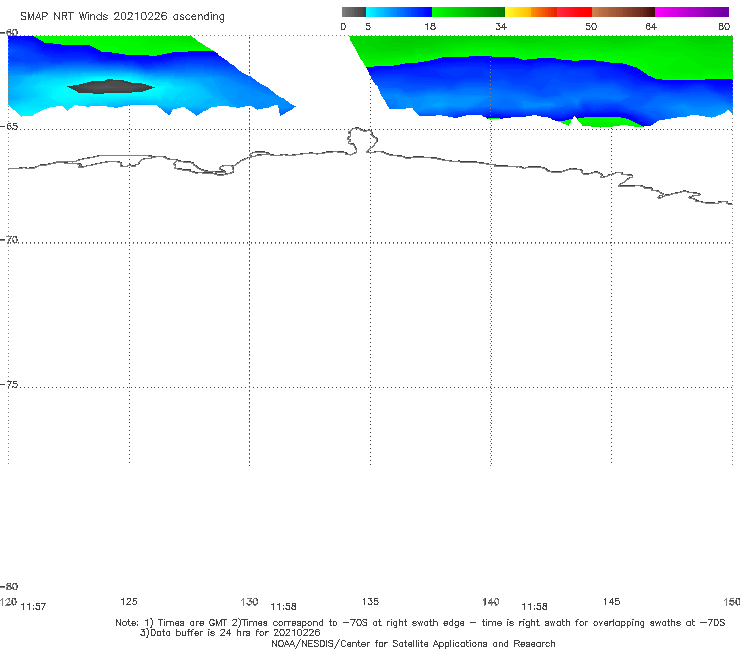Click the looped coastline peninsula near longitude 135
740x650 pixels.
pos(362,140)
